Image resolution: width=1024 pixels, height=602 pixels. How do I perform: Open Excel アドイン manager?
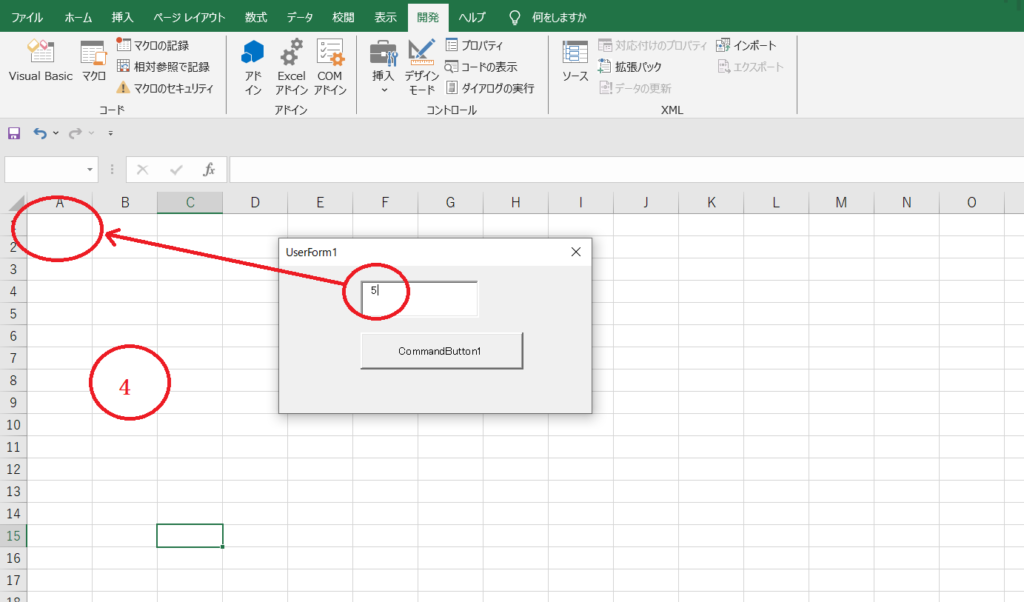291,67
